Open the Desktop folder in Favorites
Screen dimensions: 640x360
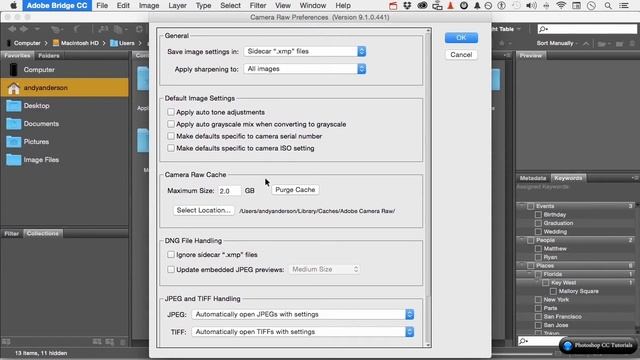pos(13,106)
